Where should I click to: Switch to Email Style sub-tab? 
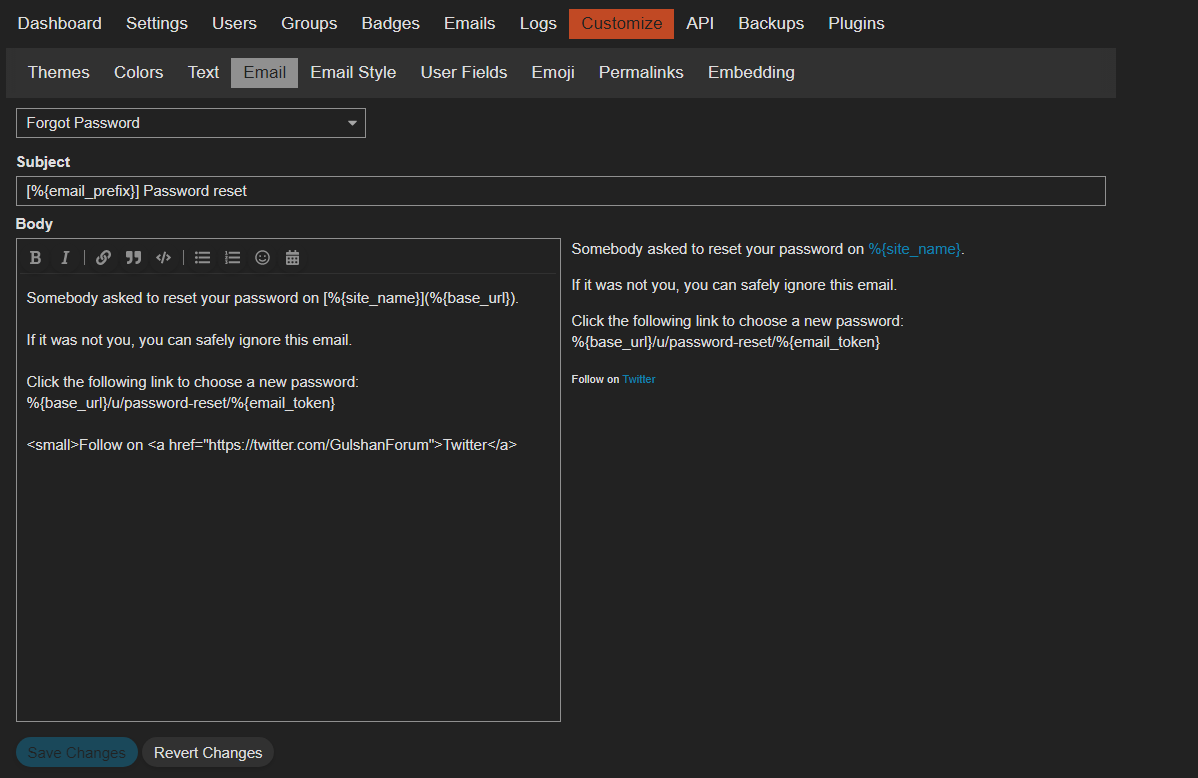[x=353, y=73]
